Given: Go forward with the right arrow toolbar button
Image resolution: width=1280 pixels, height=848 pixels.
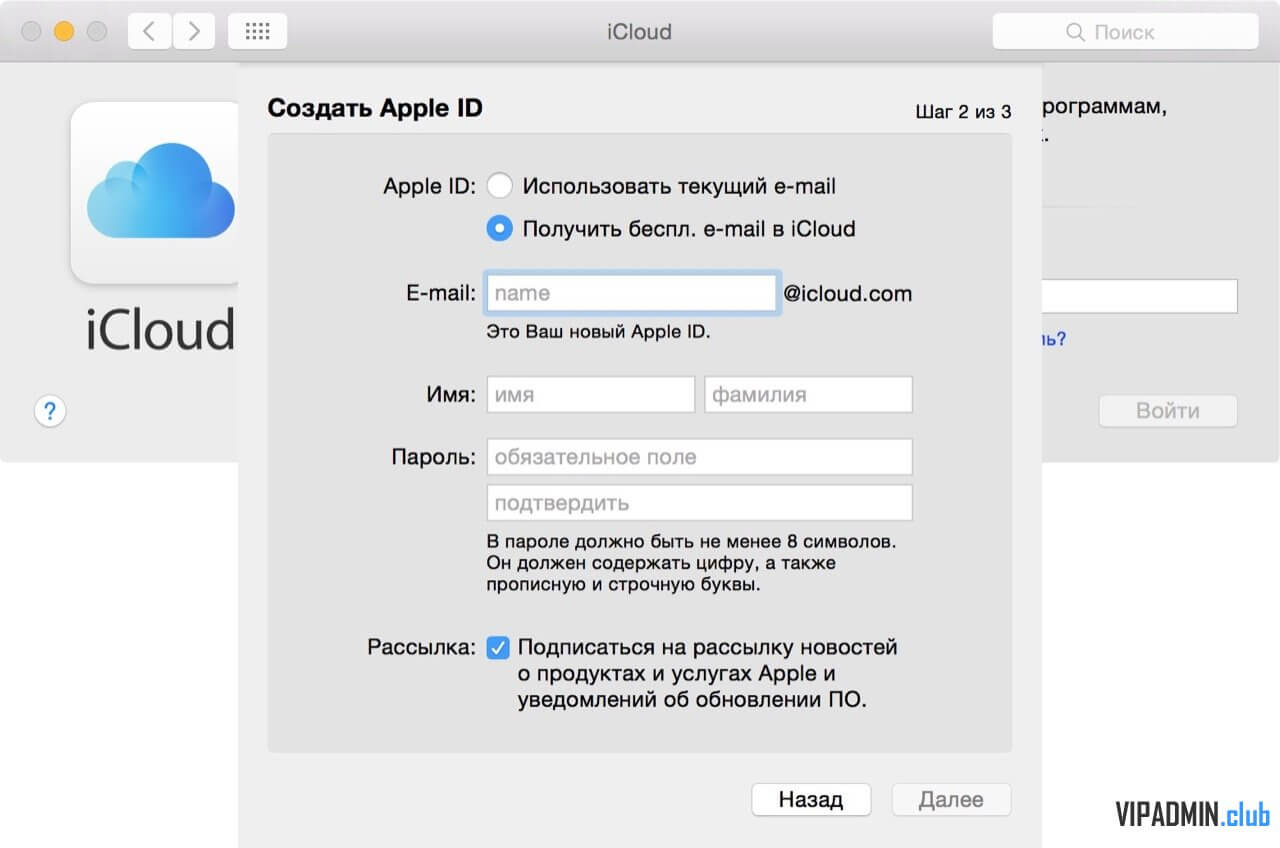Looking at the screenshot, I should coord(194,32).
